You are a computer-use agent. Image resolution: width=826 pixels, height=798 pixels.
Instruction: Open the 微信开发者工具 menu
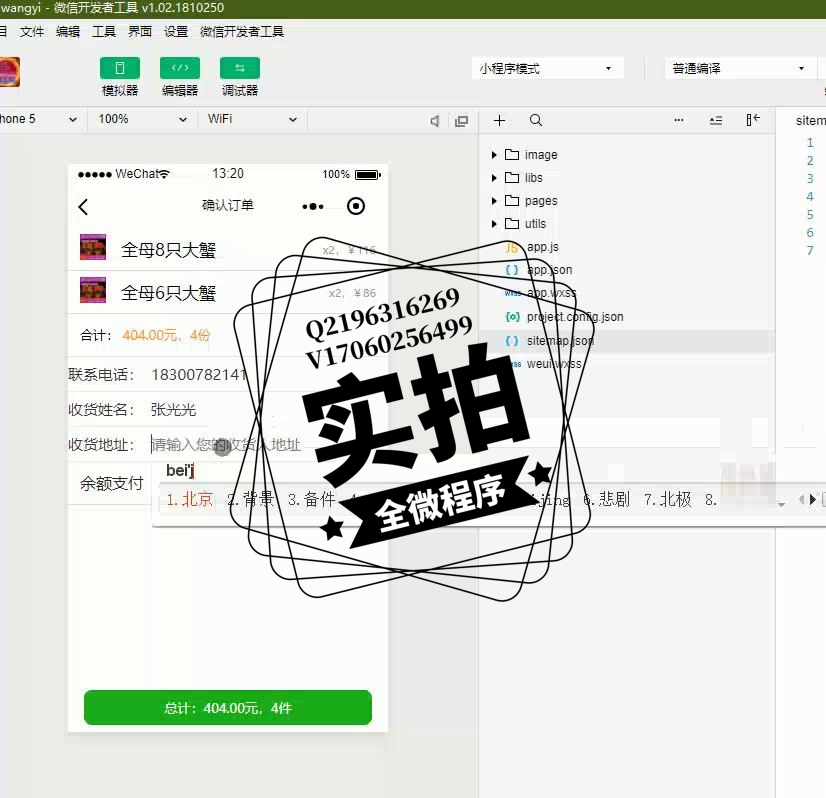[x=242, y=32]
